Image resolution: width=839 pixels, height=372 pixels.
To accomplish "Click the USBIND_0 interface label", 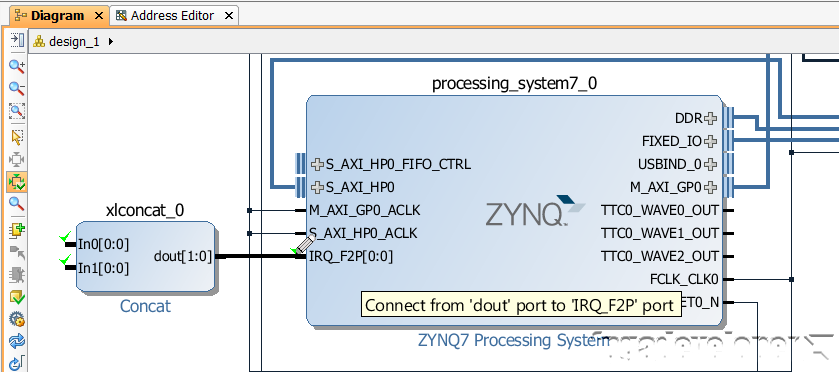I will (x=670, y=164).
